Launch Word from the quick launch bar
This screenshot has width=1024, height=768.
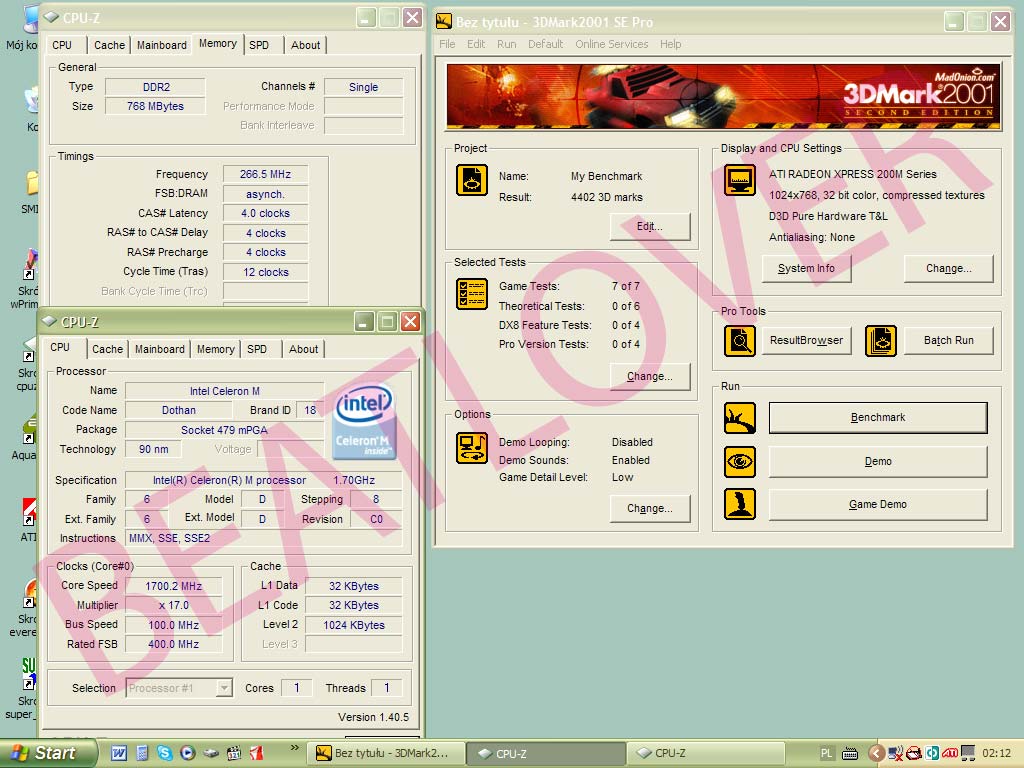coord(118,753)
